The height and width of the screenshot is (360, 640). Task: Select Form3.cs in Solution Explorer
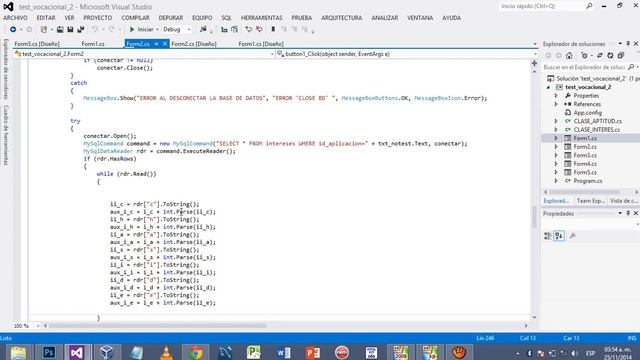point(584,155)
